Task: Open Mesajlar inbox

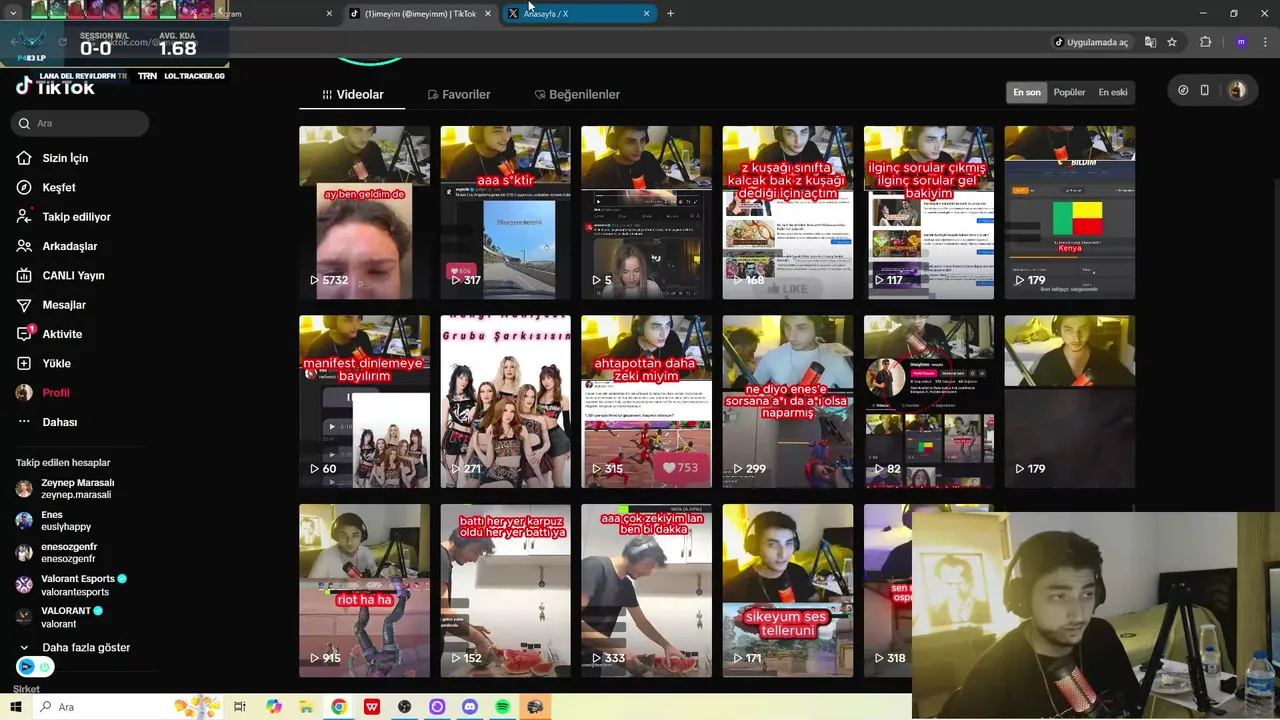Action: [x=64, y=305]
